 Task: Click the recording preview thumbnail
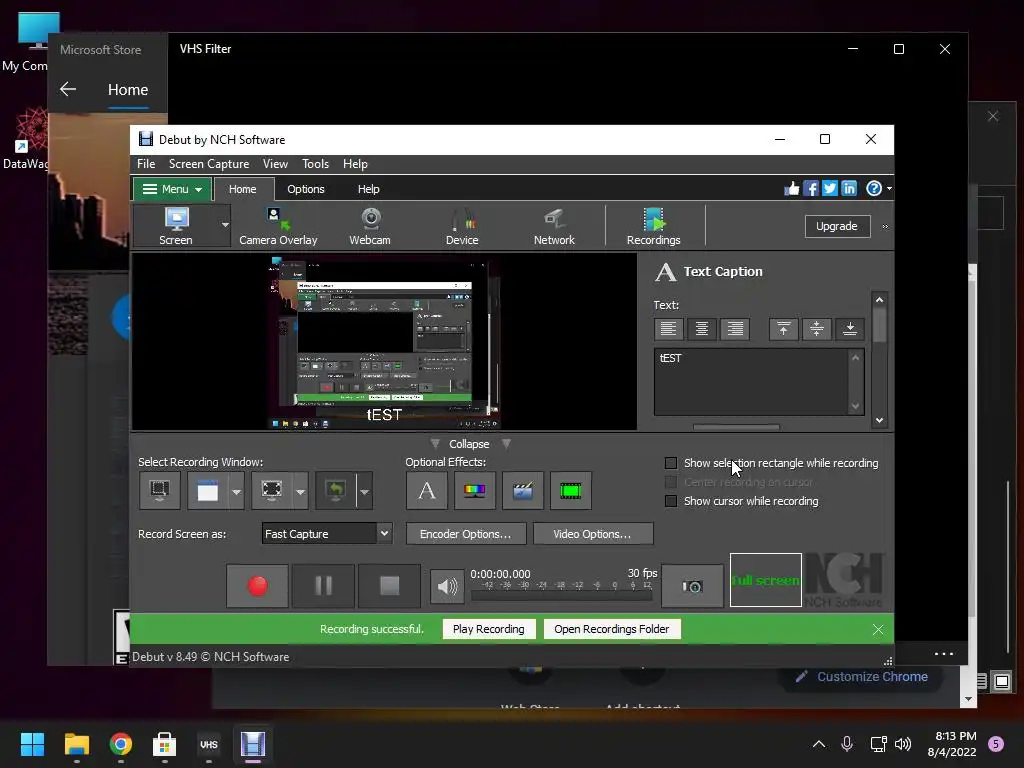(x=384, y=342)
